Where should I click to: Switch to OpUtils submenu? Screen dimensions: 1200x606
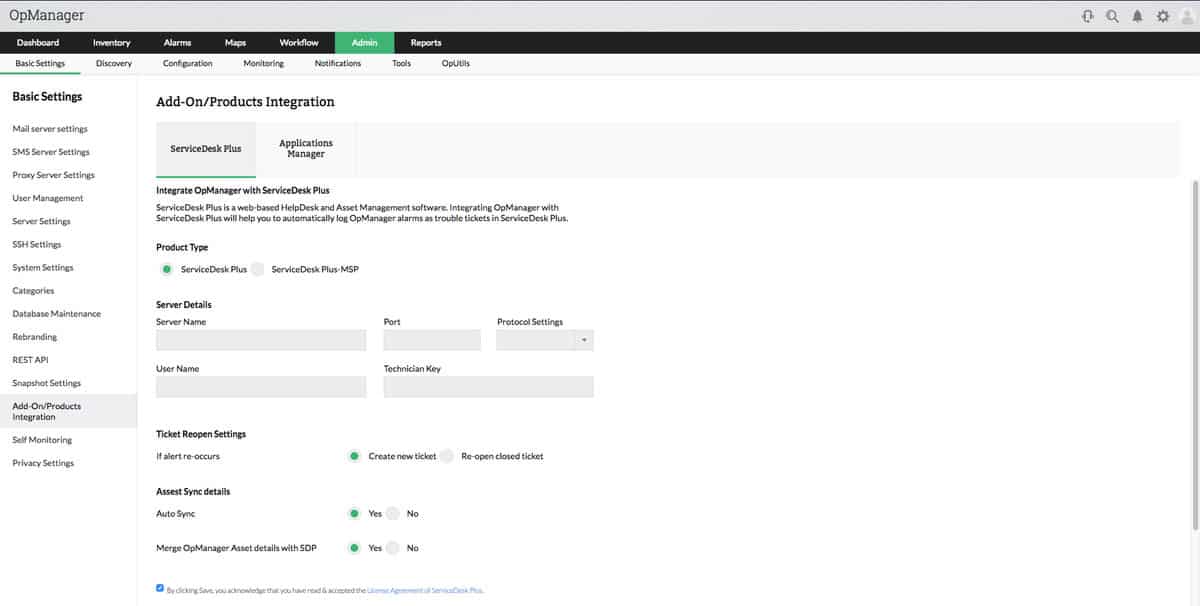pos(456,63)
